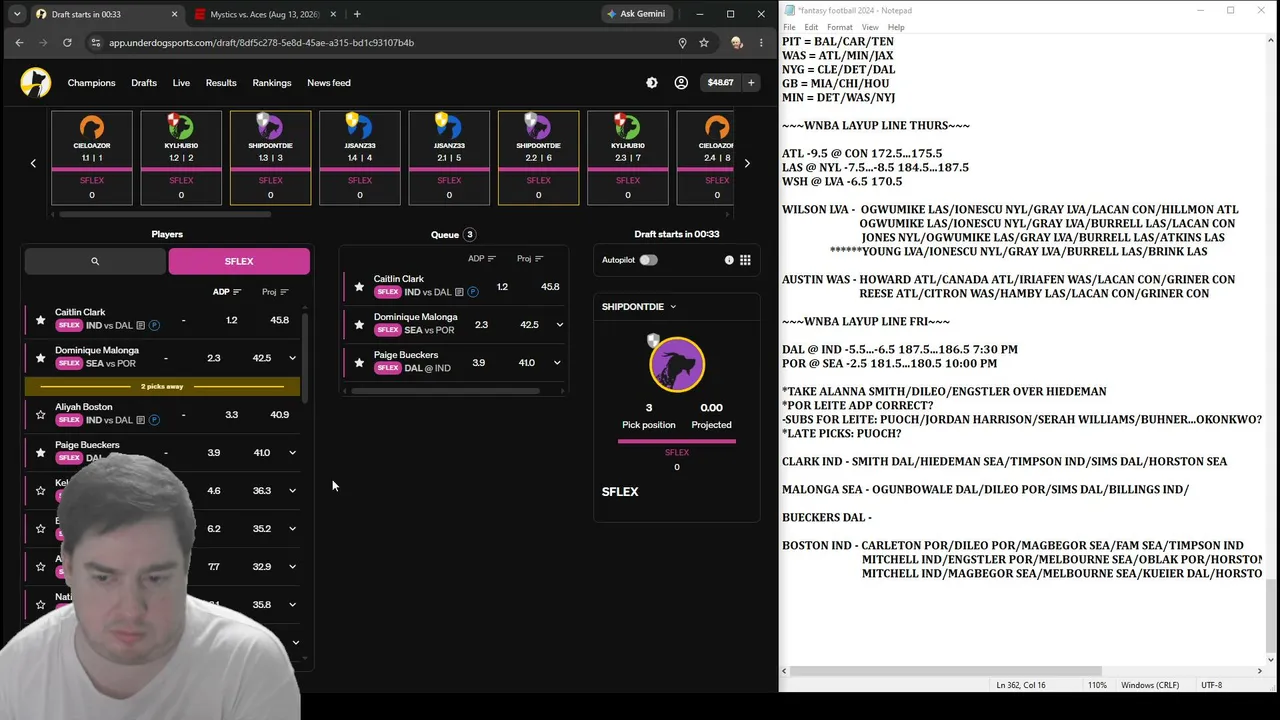Open the draft board grid icon

[745, 260]
